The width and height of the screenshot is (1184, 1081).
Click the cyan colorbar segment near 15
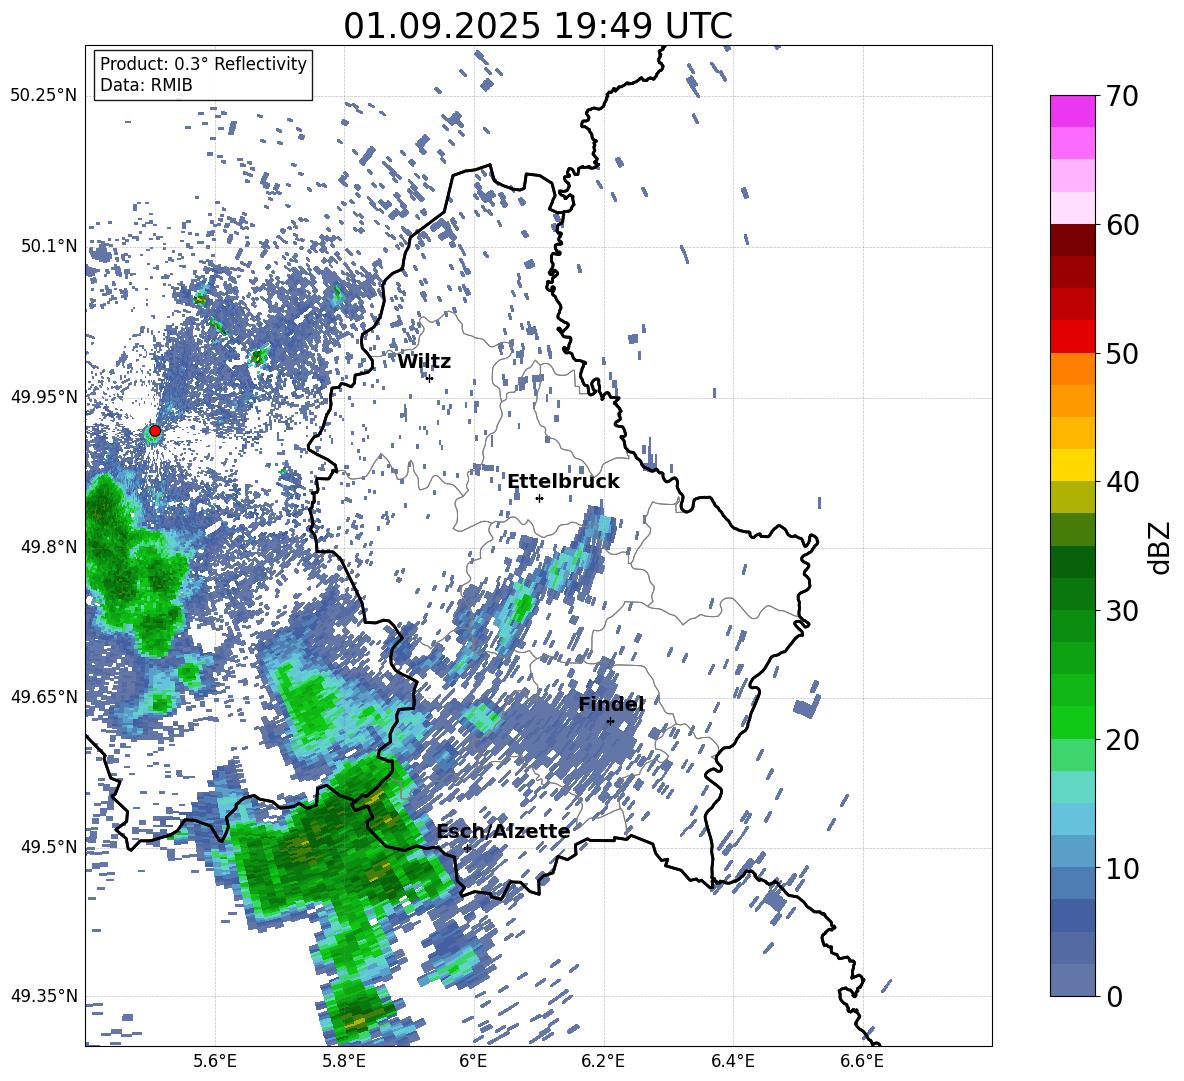[x=1073, y=787]
